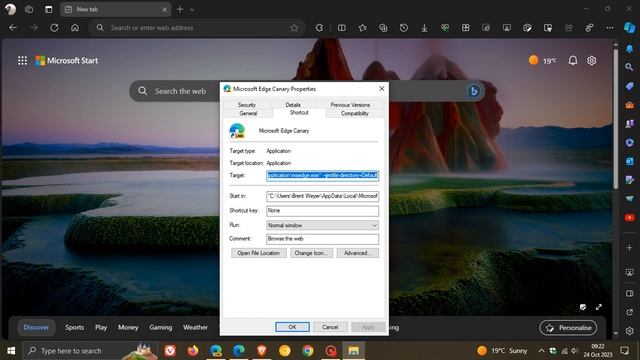Viewport: 640px width, 360px height.
Task: Open the Discover feed tab
Action: (x=36, y=327)
